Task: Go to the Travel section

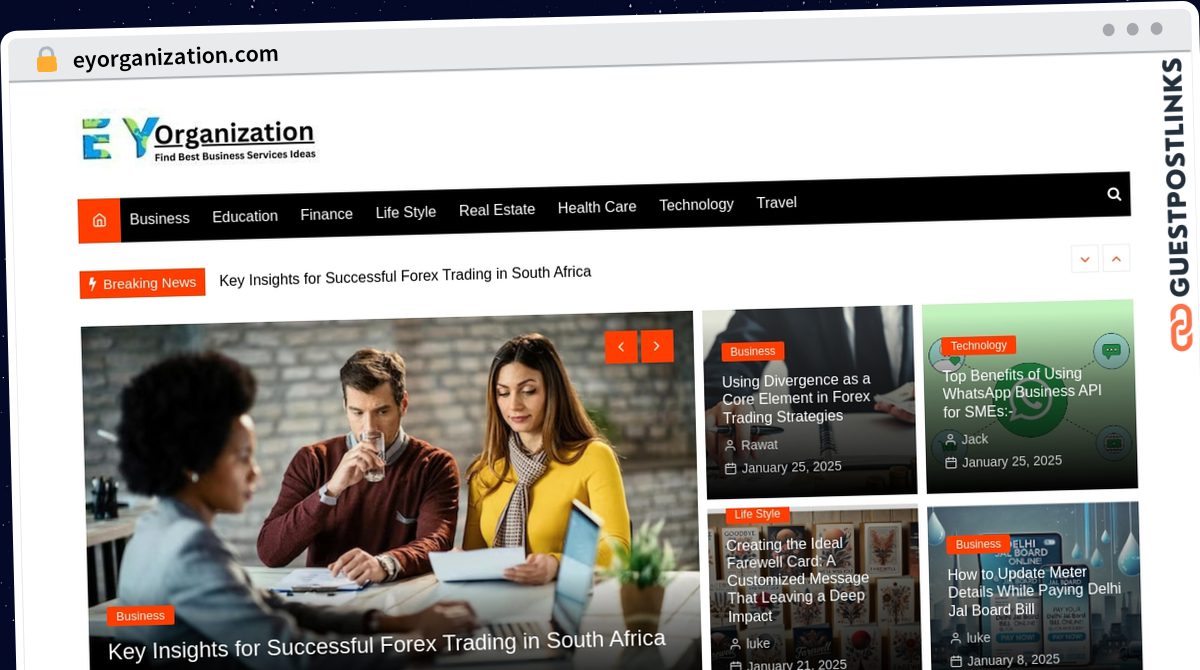Action: pos(777,202)
